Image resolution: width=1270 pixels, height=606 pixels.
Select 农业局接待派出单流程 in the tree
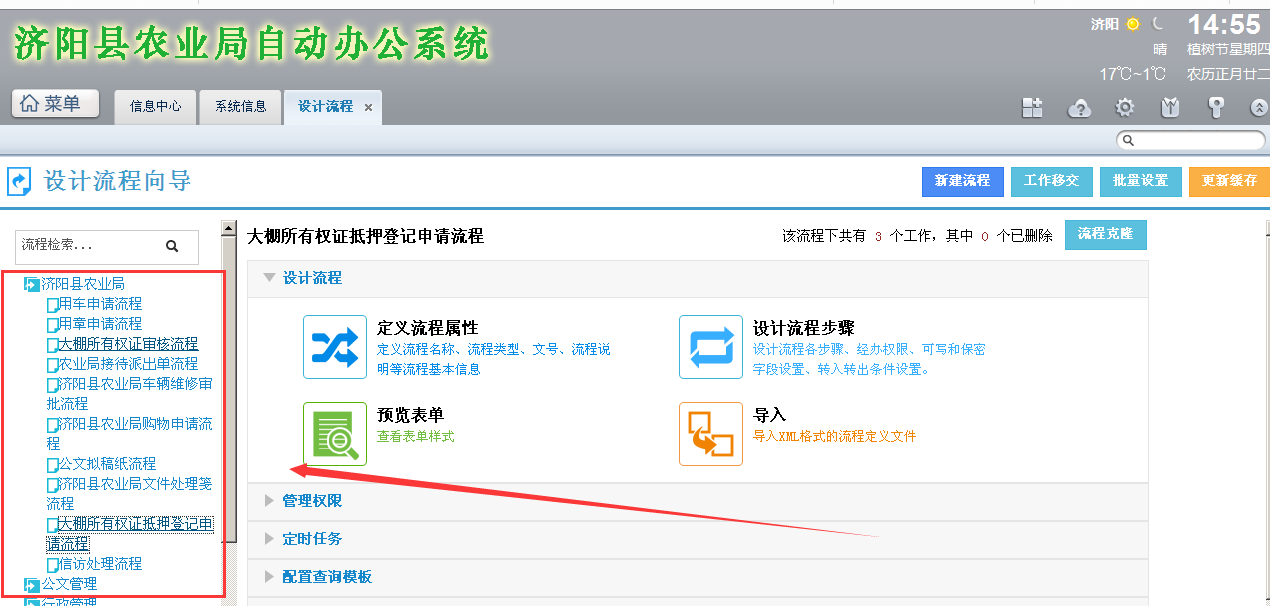(128, 364)
